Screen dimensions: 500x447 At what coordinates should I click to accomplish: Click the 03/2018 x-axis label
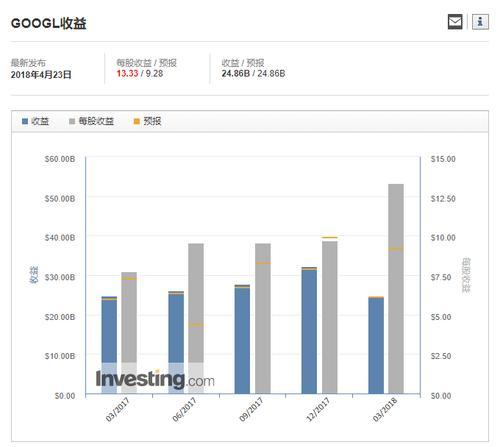(385, 410)
